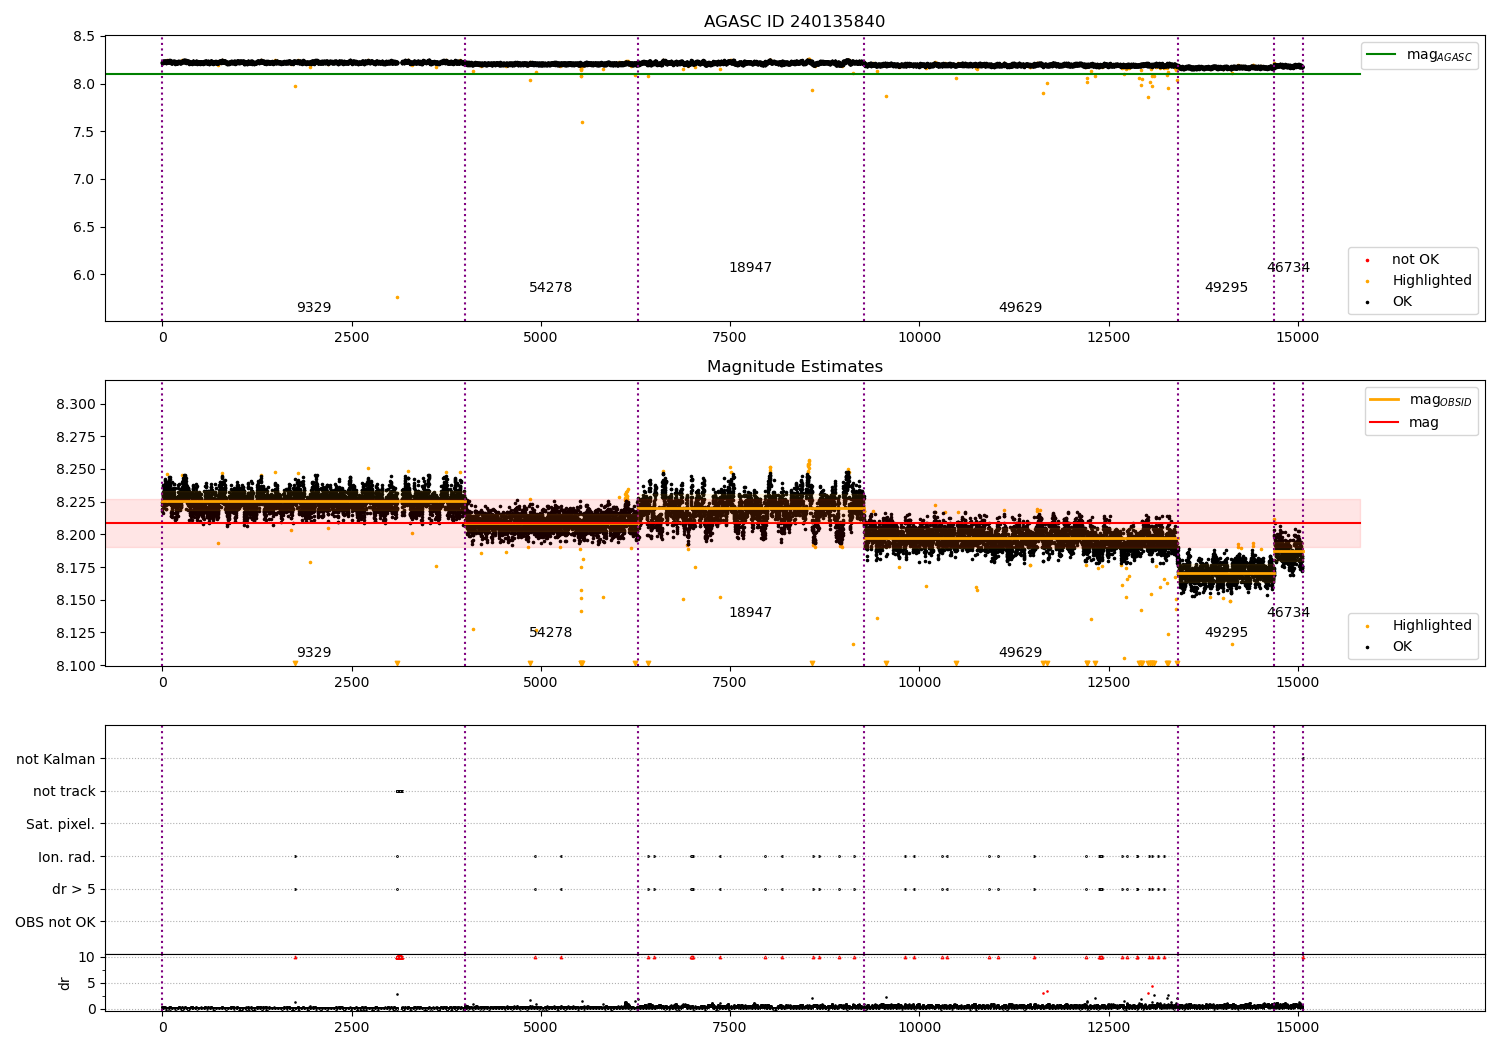Select the mag OBSID legend entry
The width and height of the screenshot is (1500, 1050).
click(1421, 400)
